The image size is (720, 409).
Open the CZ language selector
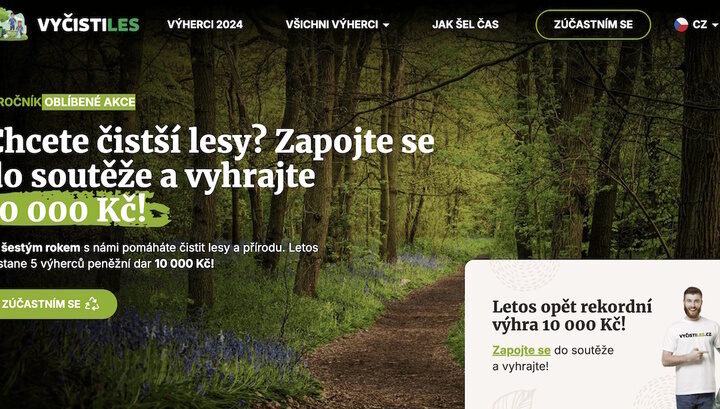696,24
